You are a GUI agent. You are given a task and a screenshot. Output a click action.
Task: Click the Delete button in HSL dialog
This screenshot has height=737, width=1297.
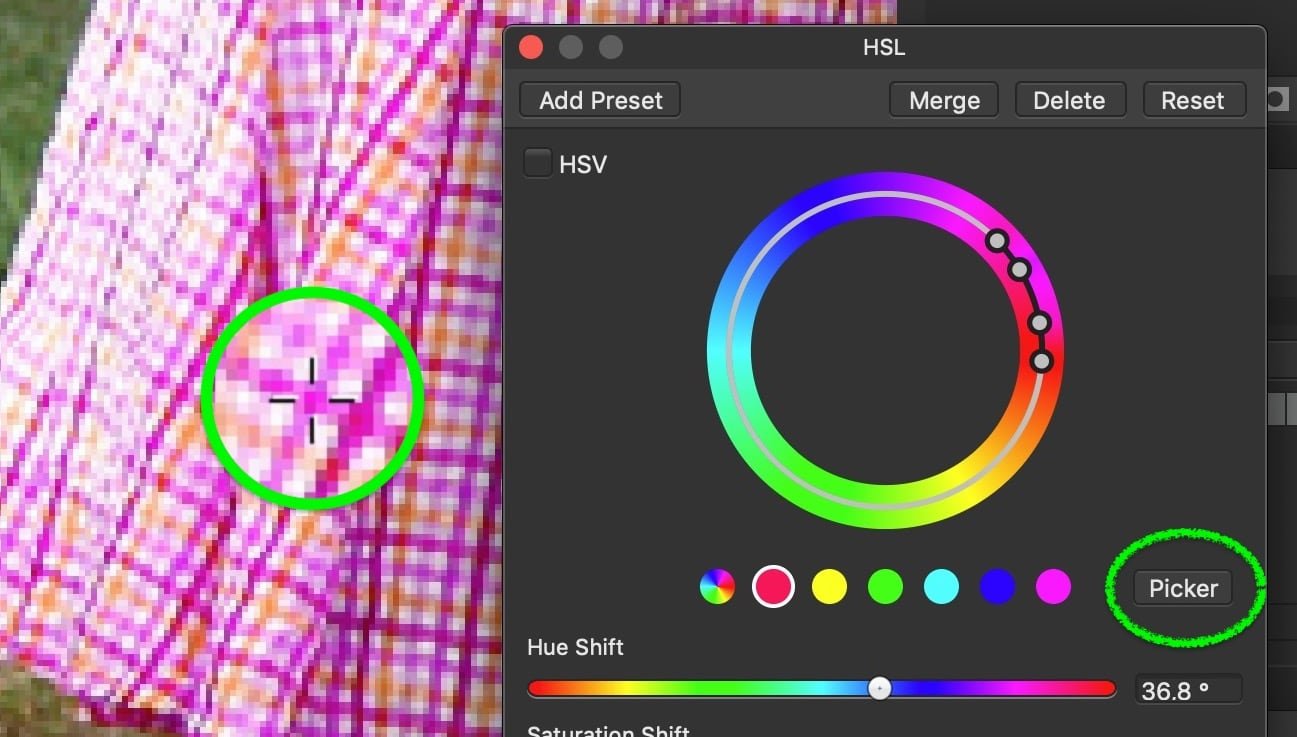[1069, 100]
